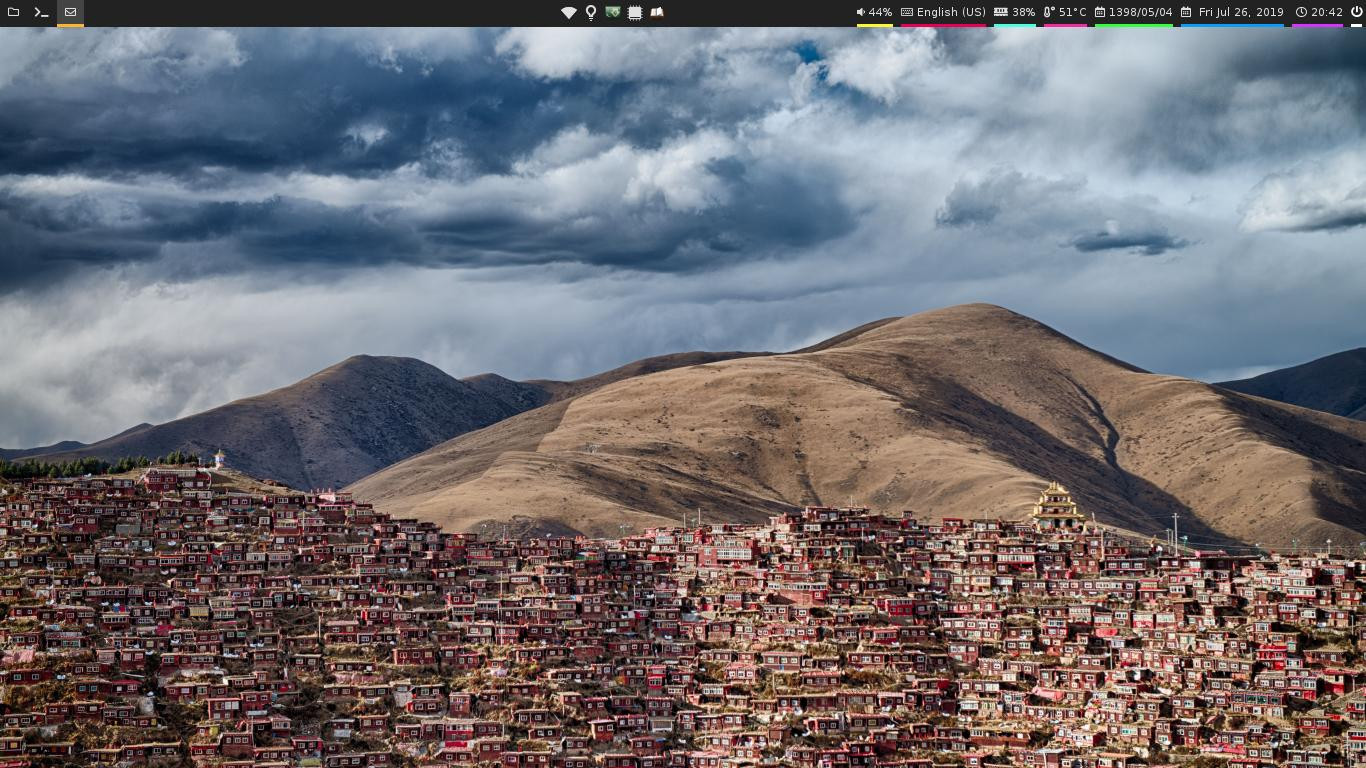Launch the terminal from the panel

coord(41,12)
